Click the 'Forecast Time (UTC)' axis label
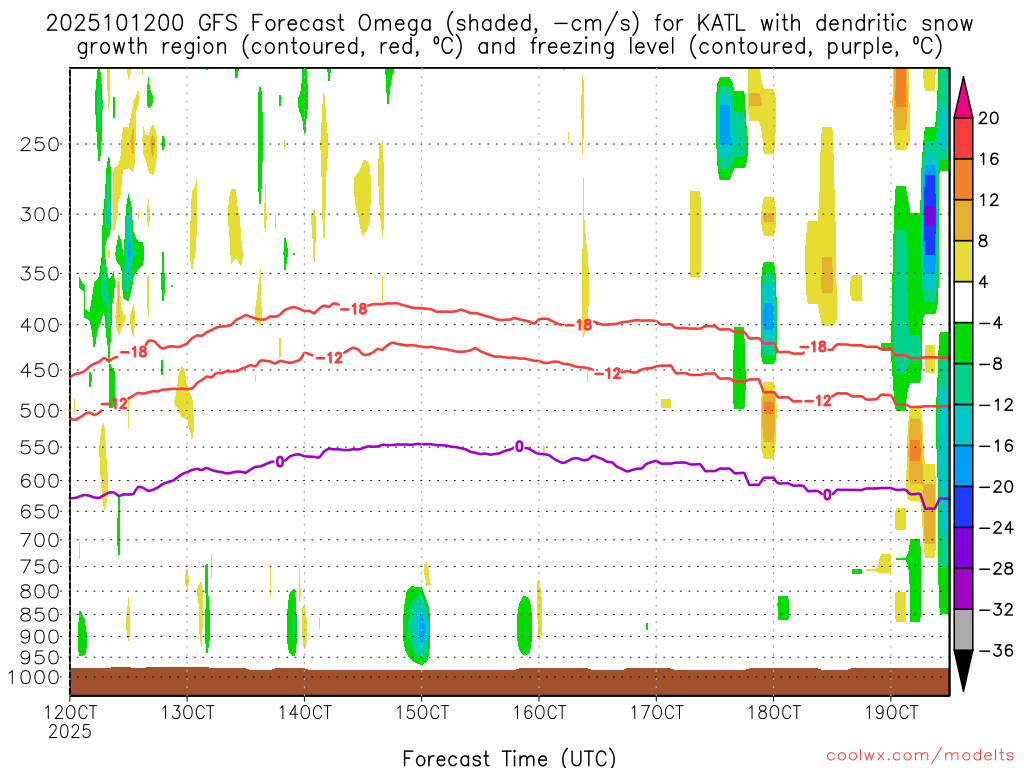Screen dimensions: 1024x768 point(509,758)
